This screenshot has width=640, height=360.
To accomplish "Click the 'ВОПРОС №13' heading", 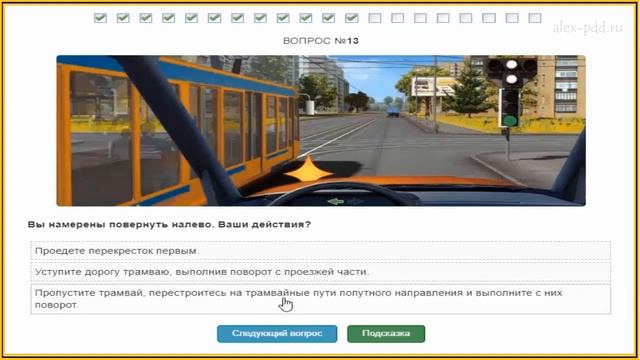I will tap(321, 41).
